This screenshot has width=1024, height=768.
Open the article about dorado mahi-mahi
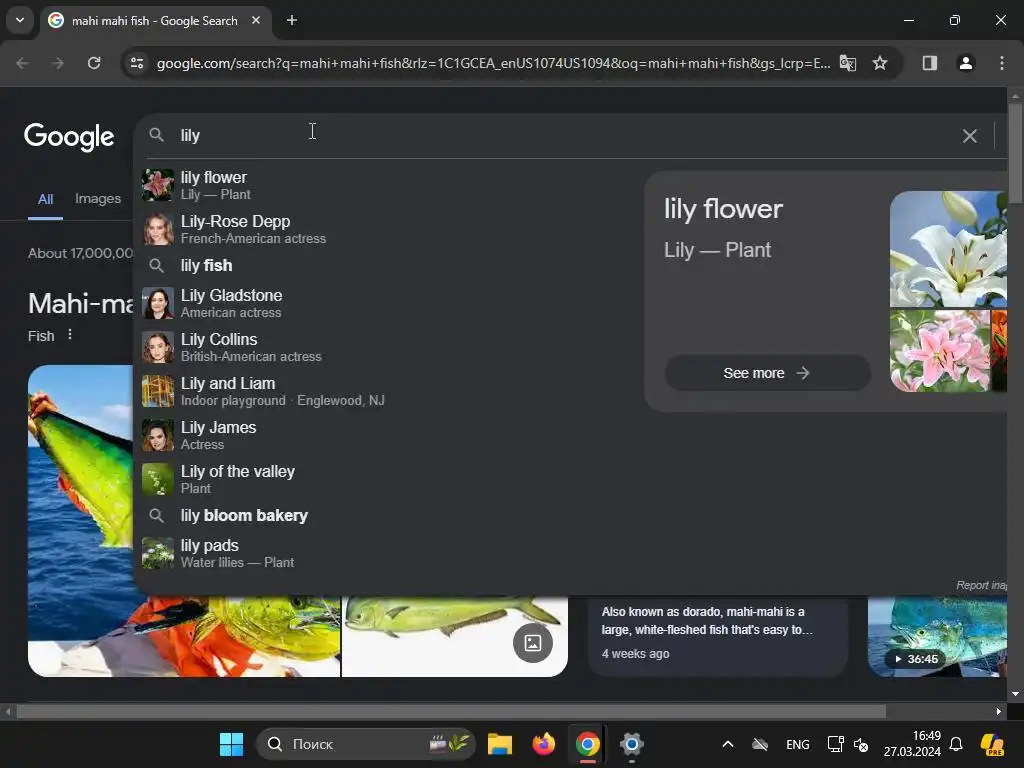(718, 636)
